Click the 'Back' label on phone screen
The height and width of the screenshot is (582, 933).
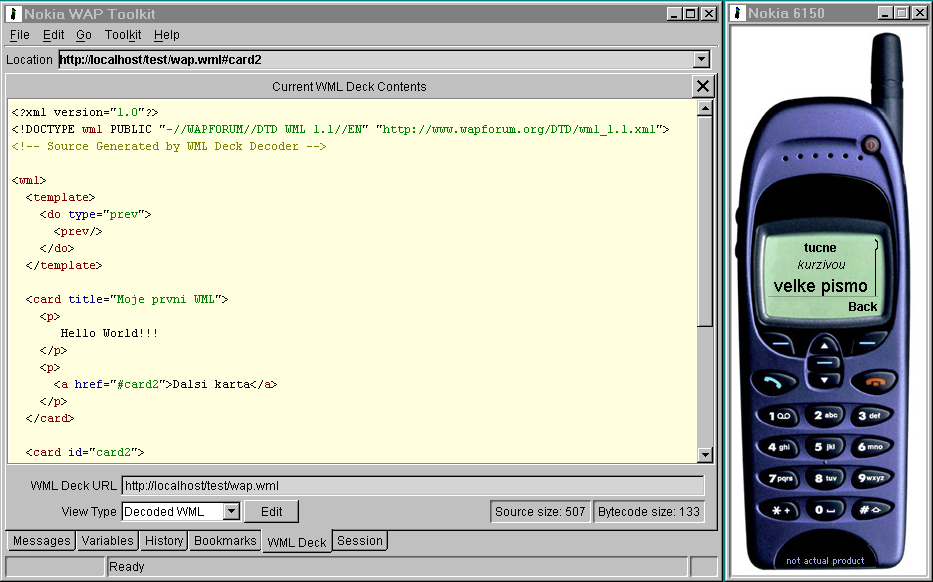pos(862,306)
